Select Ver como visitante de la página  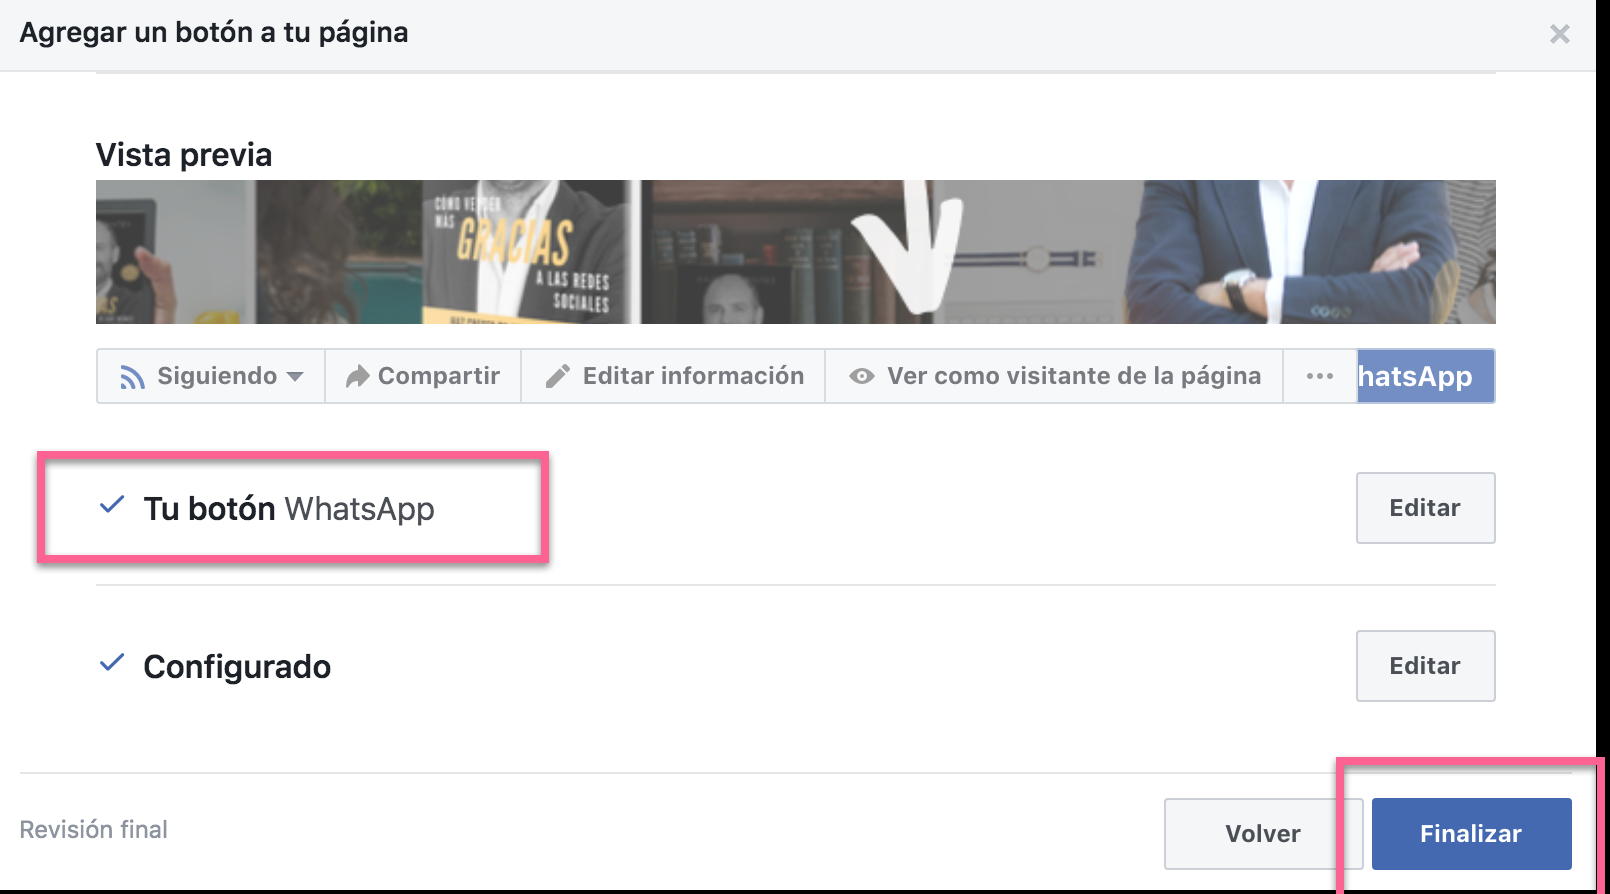[x=1054, y=376]
